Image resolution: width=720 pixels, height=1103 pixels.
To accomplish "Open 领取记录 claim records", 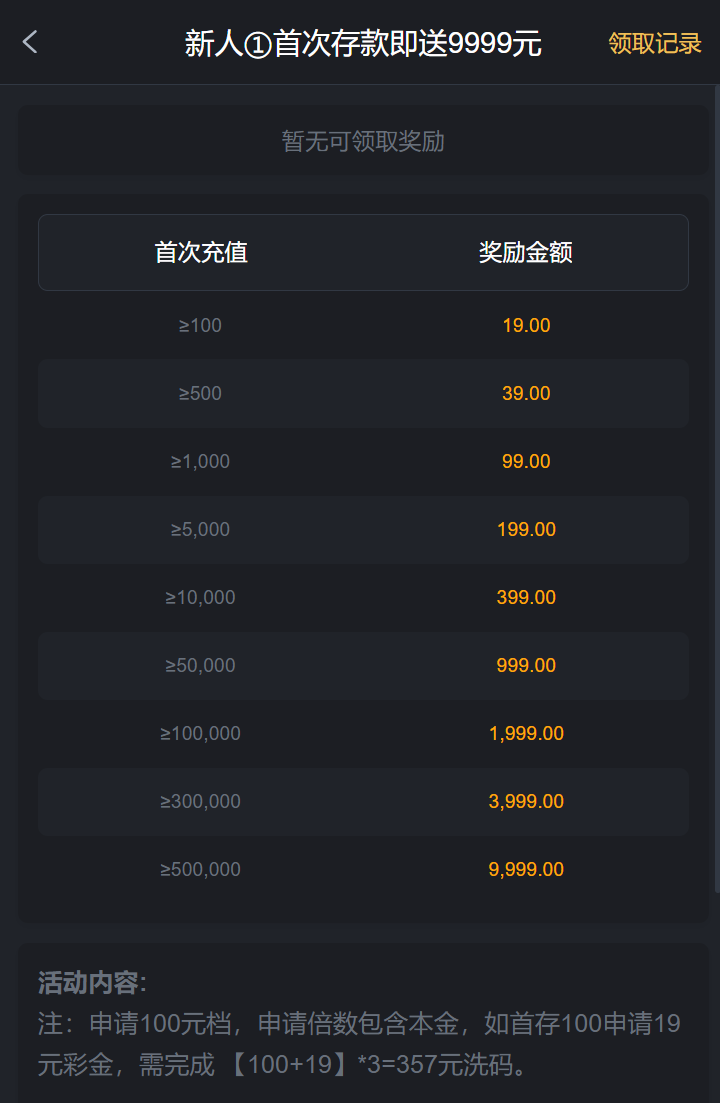I will [x=655, y=43].
